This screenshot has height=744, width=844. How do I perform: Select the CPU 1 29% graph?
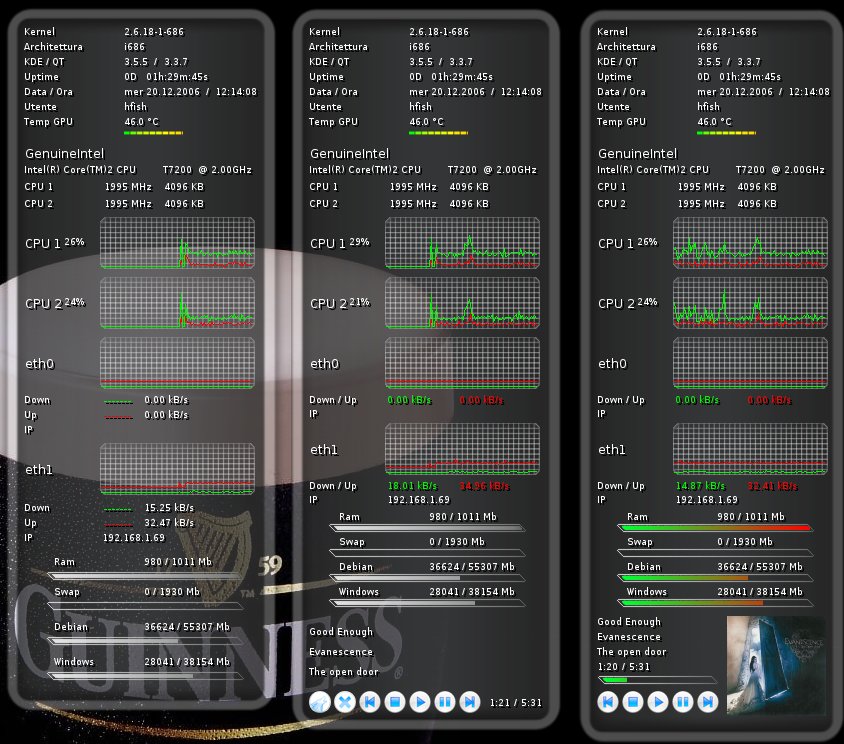click(462, 243)
